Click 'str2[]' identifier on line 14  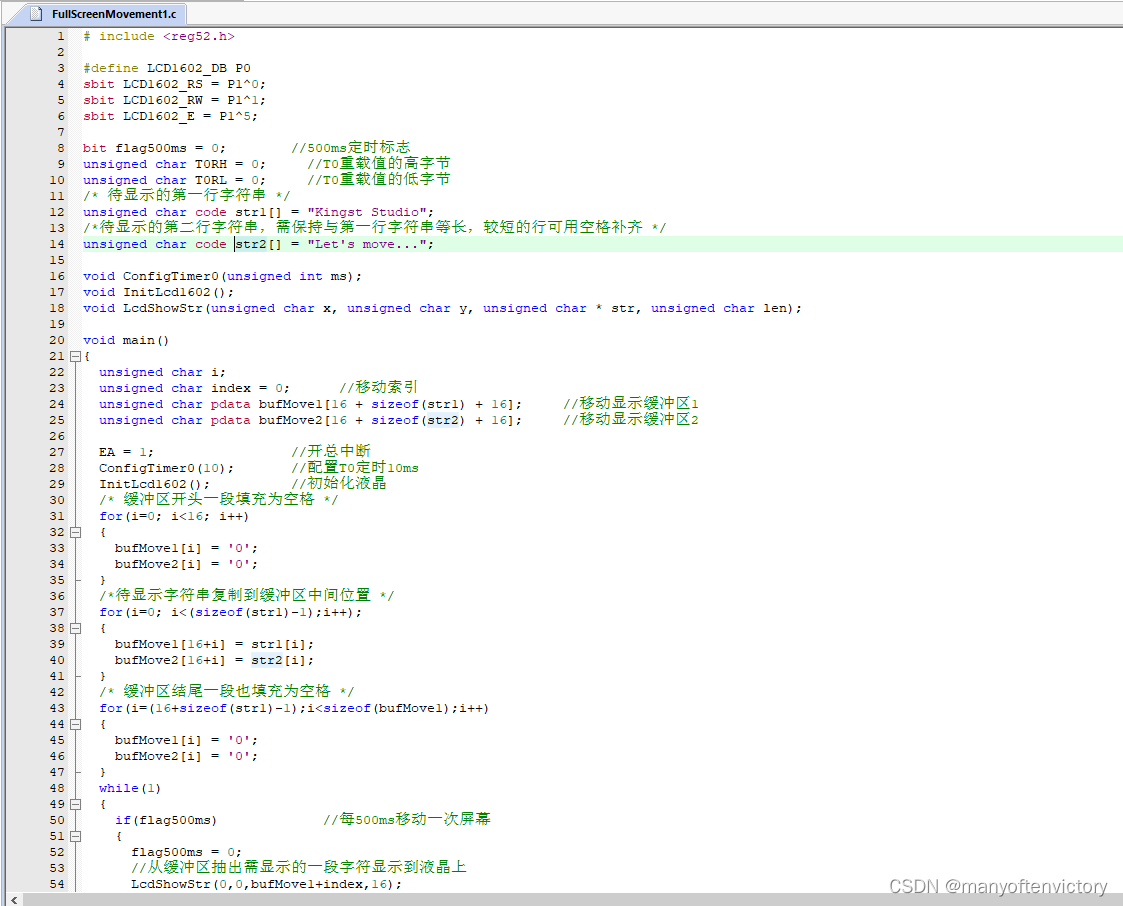click(259, 244)
